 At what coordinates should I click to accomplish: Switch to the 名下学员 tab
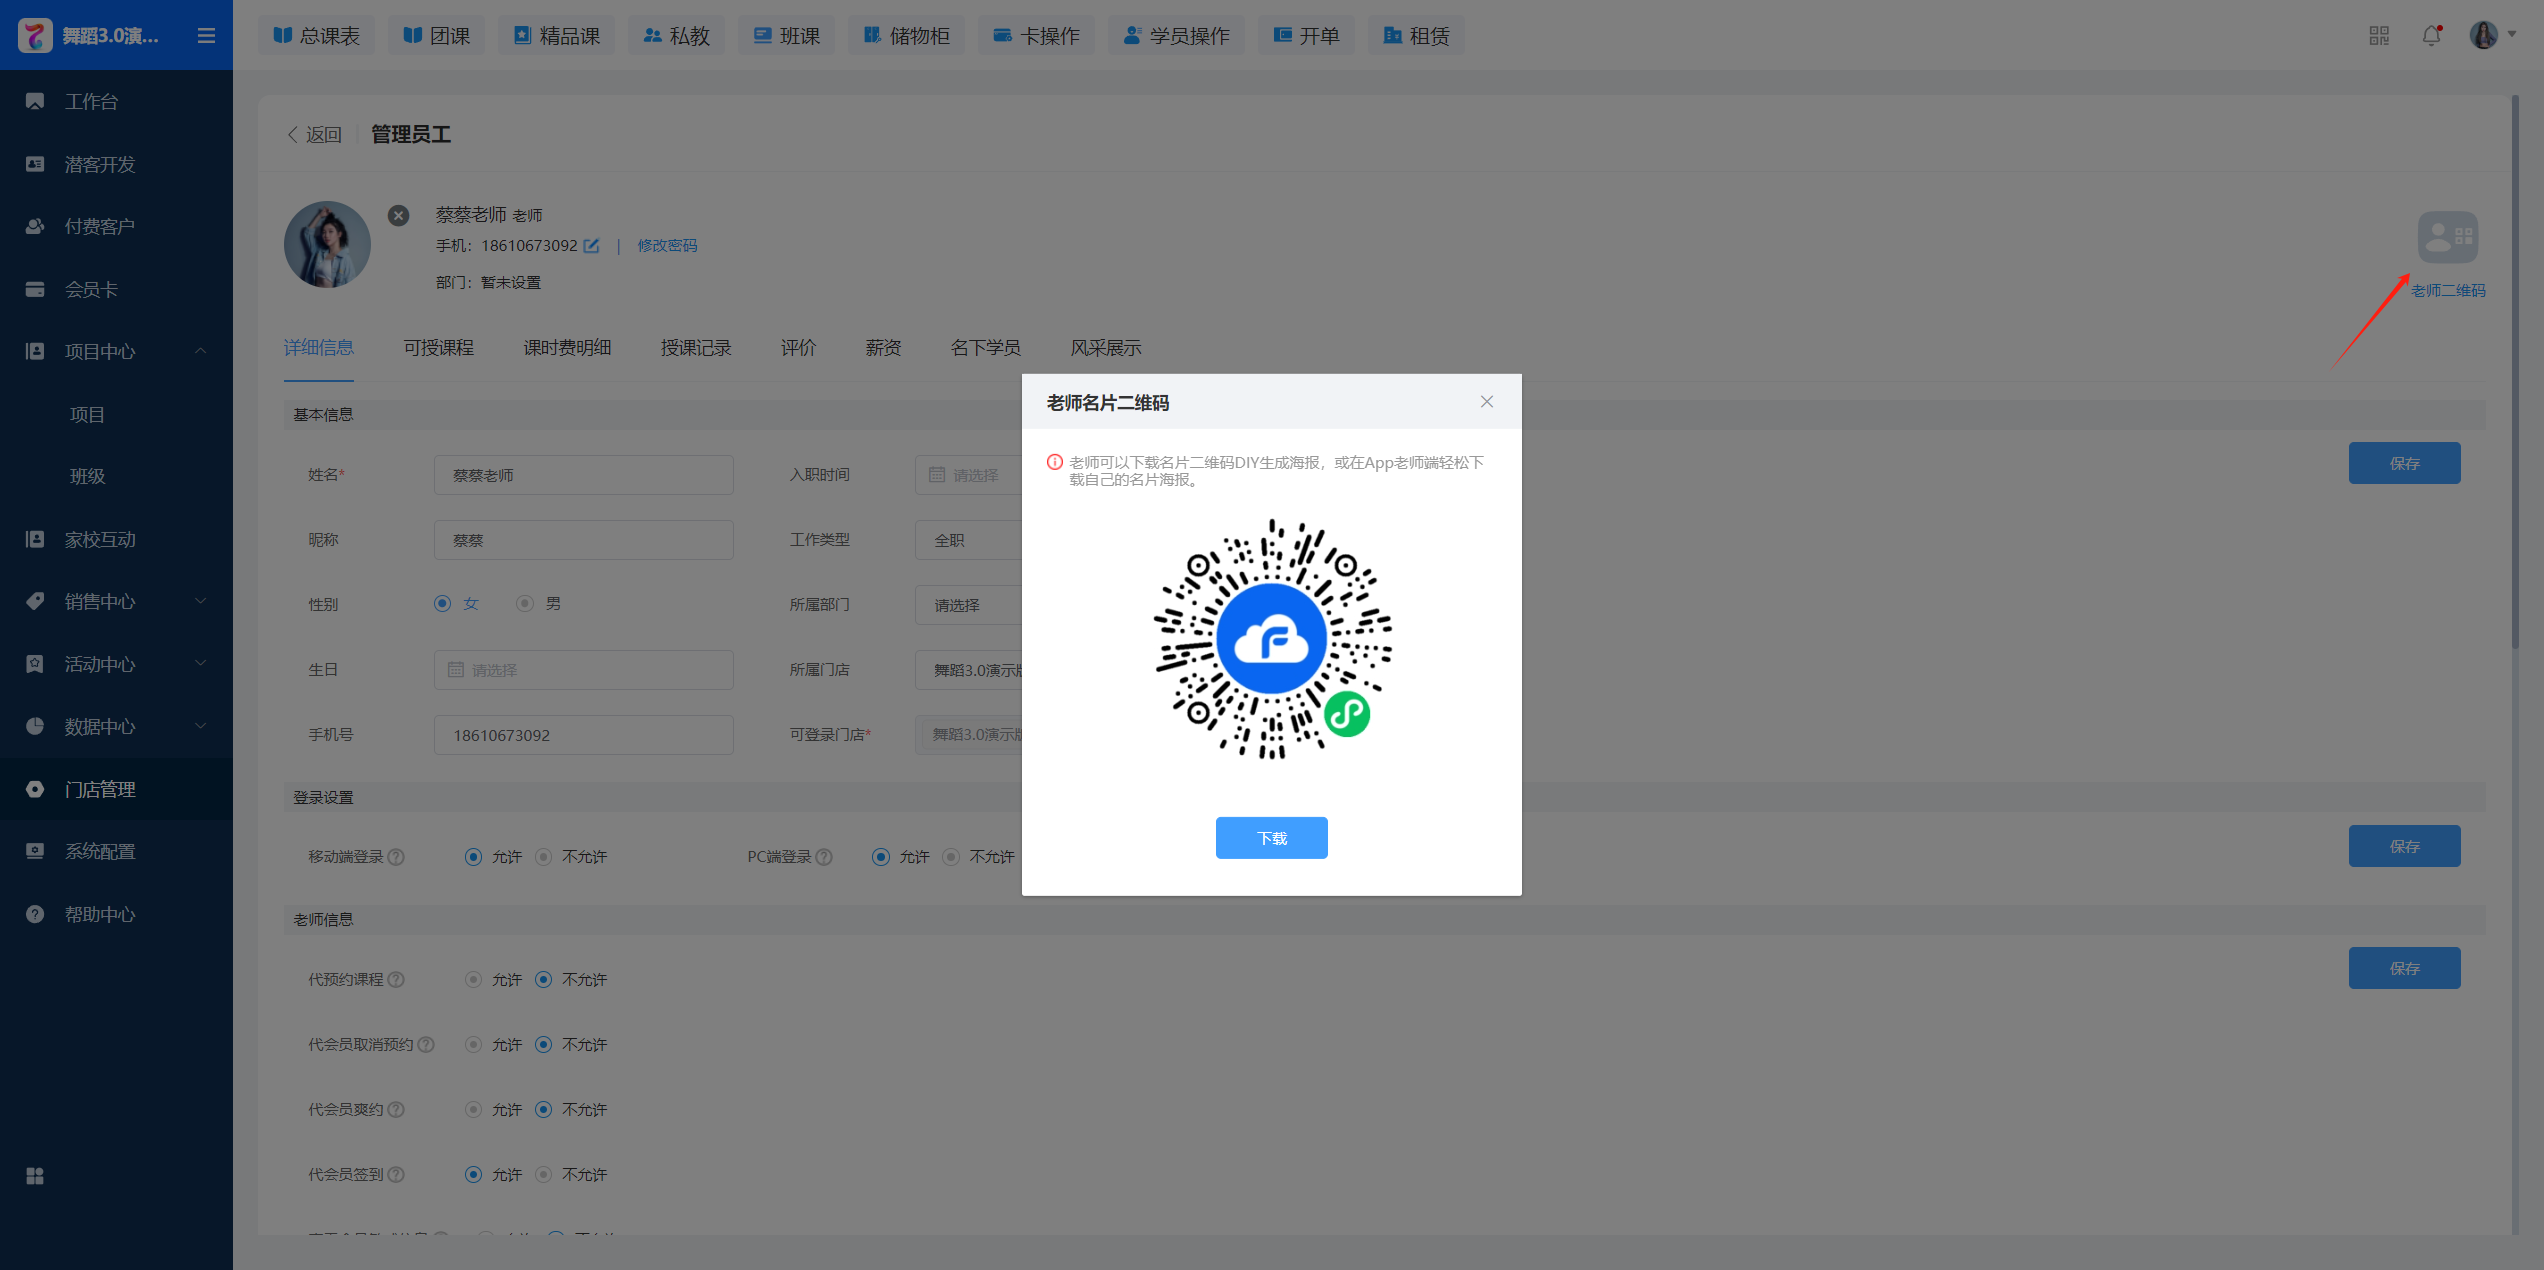[x=985, y=348]
